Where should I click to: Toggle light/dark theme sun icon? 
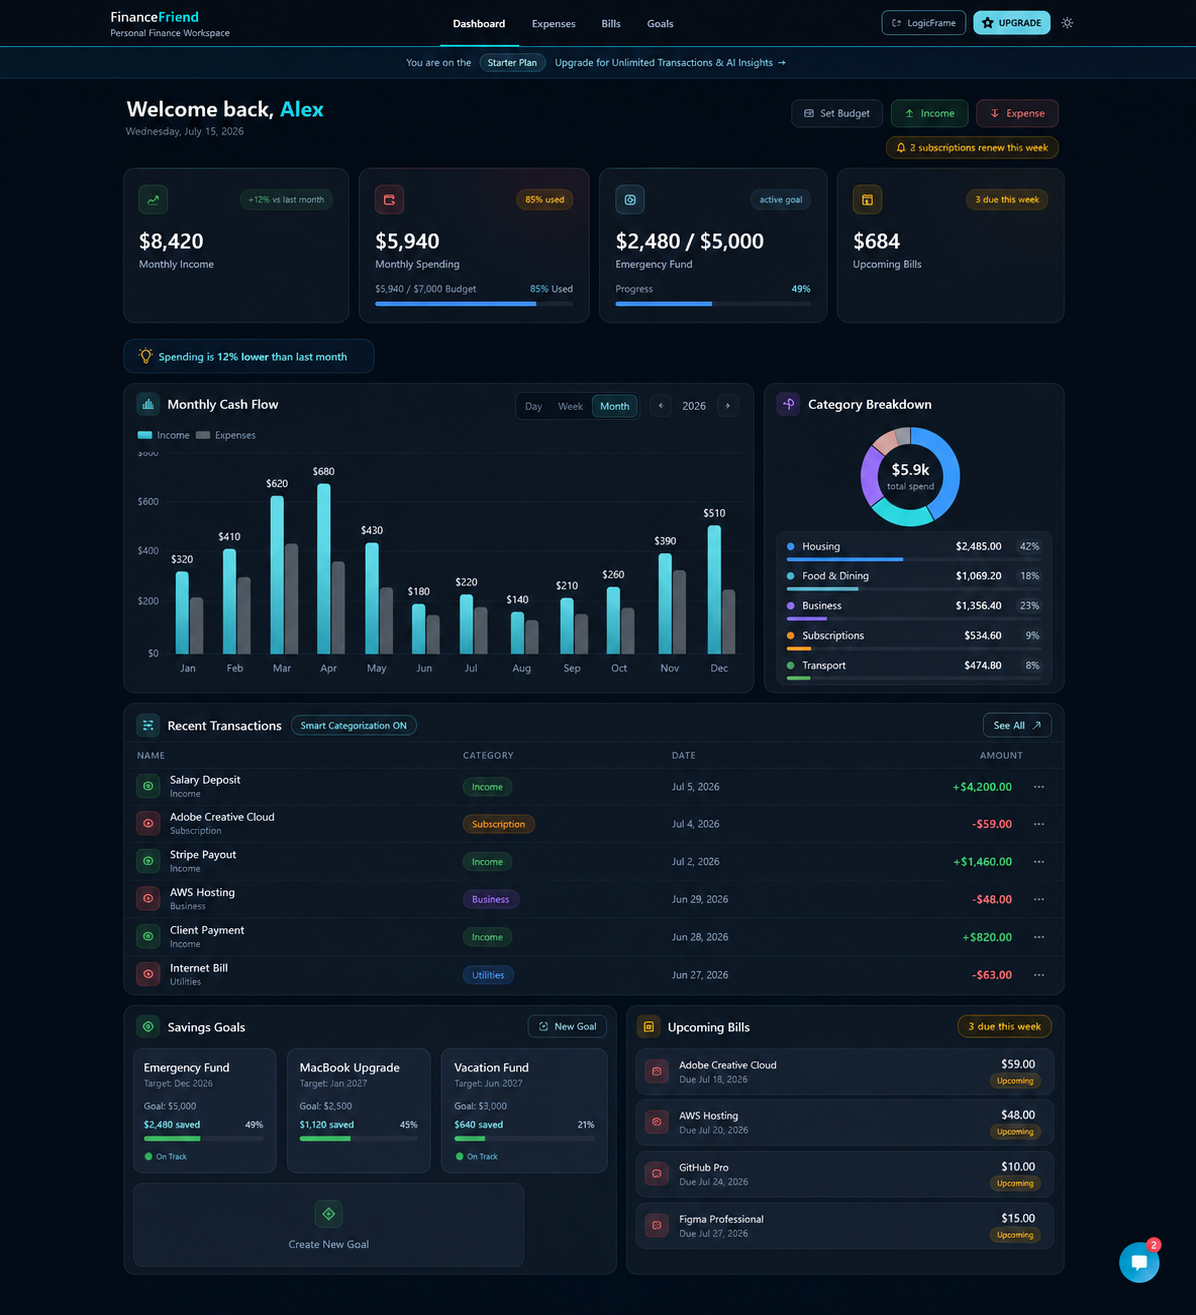pyautogui.click(x=1067, y=23)
